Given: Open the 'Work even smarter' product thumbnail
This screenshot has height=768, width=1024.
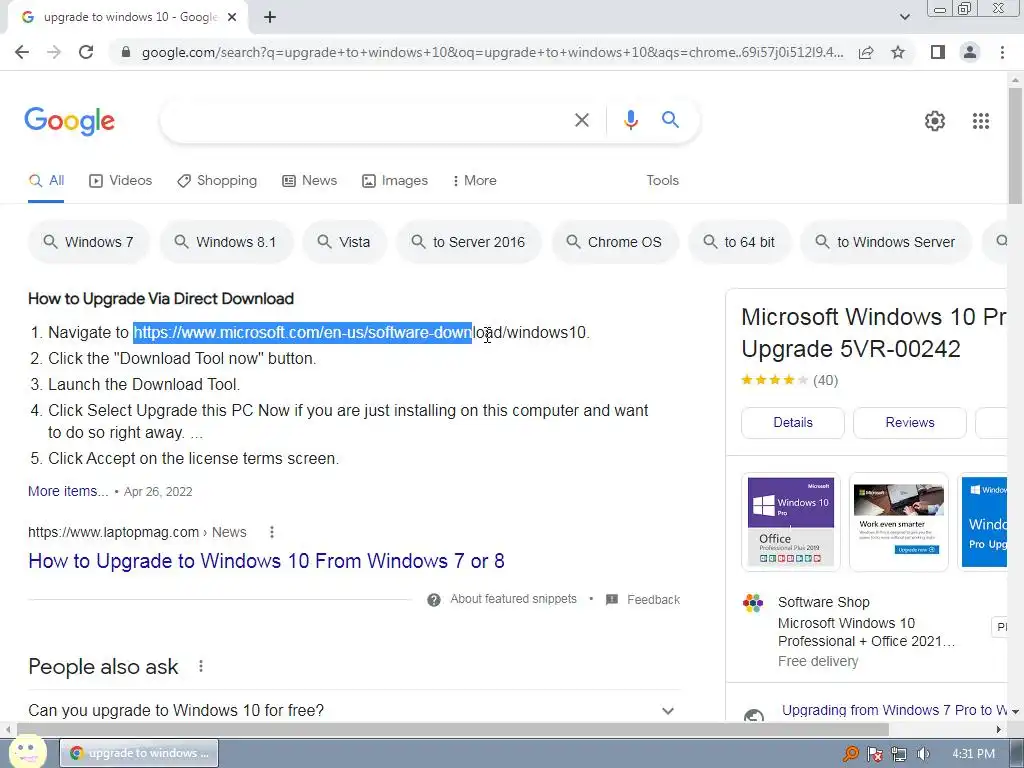Looking at the screenshot, I should [x=898, y=522].
